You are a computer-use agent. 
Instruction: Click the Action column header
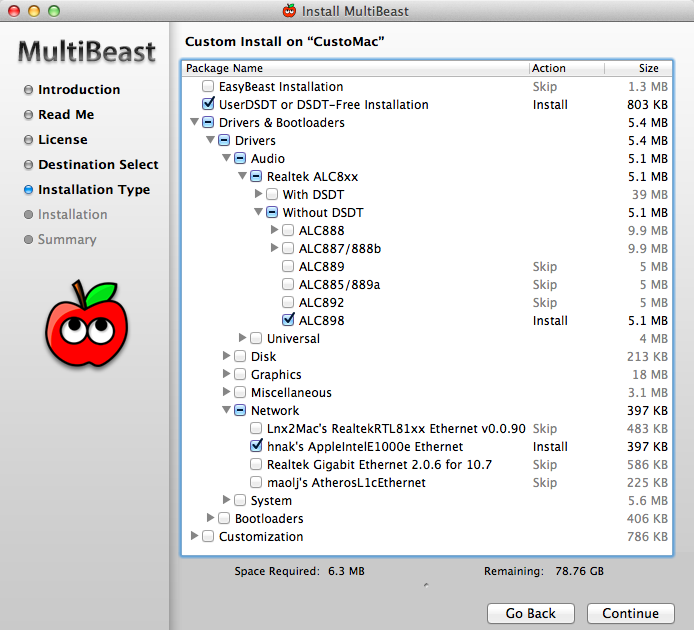pyautogui.click(x=567, y=68)
